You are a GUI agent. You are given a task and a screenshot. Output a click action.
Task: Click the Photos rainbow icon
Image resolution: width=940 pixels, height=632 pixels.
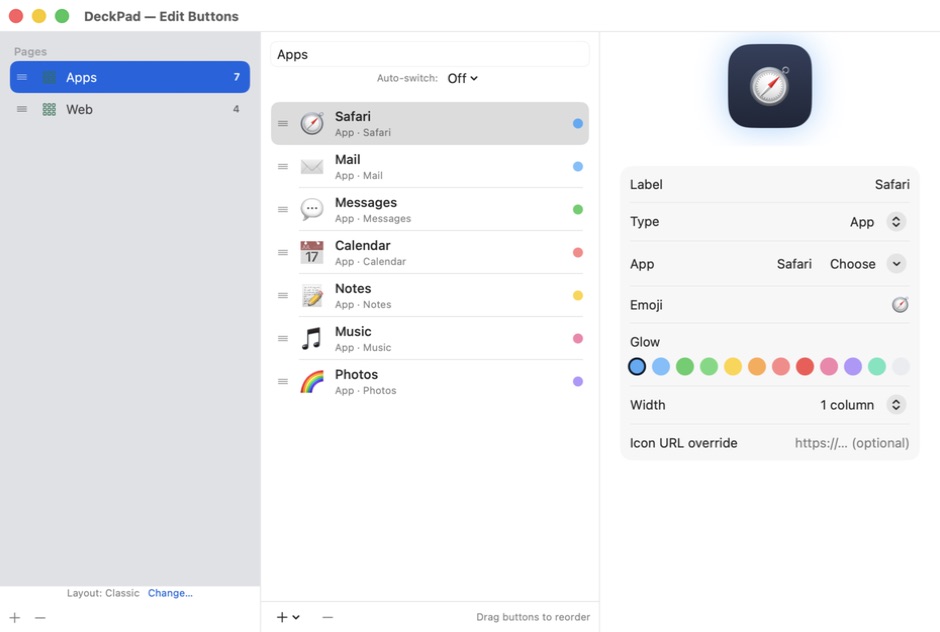point(312,381)
